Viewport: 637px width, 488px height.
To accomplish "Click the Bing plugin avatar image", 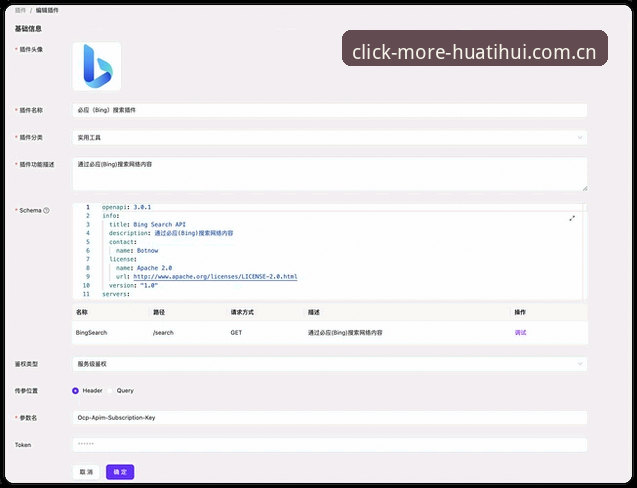I will [97, 66].
